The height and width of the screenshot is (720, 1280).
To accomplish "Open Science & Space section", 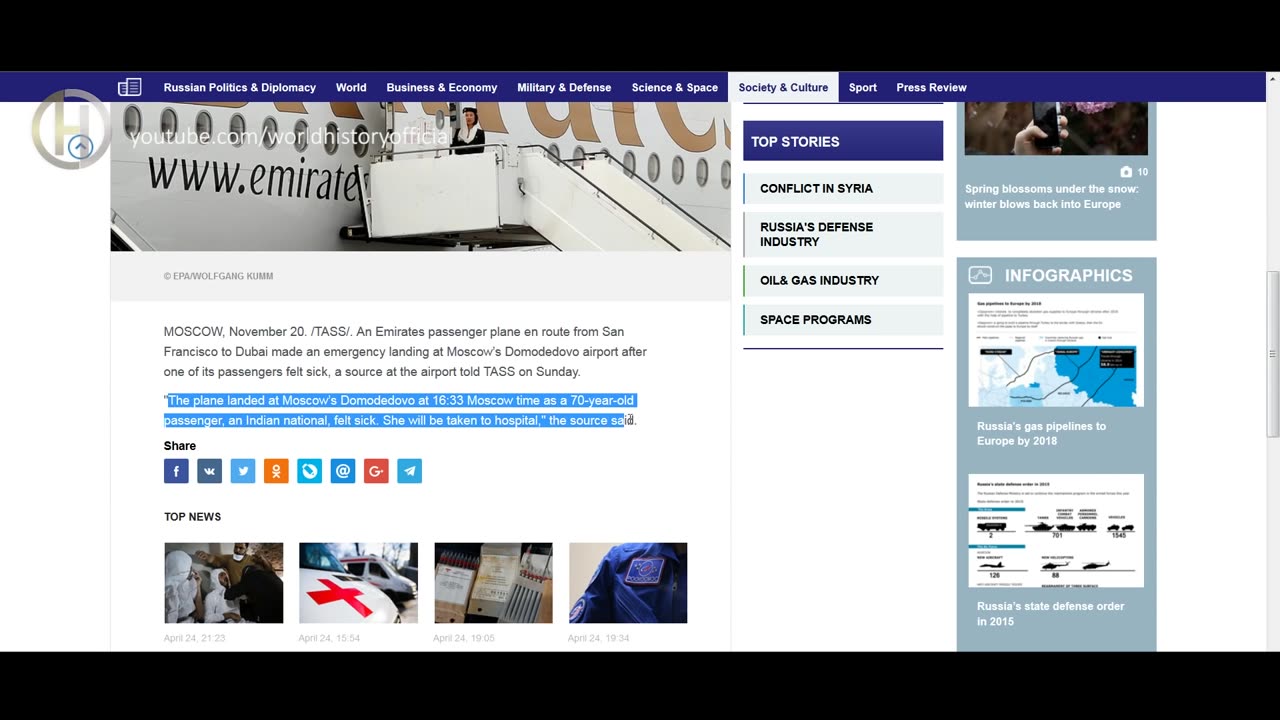I will point(675,87).
